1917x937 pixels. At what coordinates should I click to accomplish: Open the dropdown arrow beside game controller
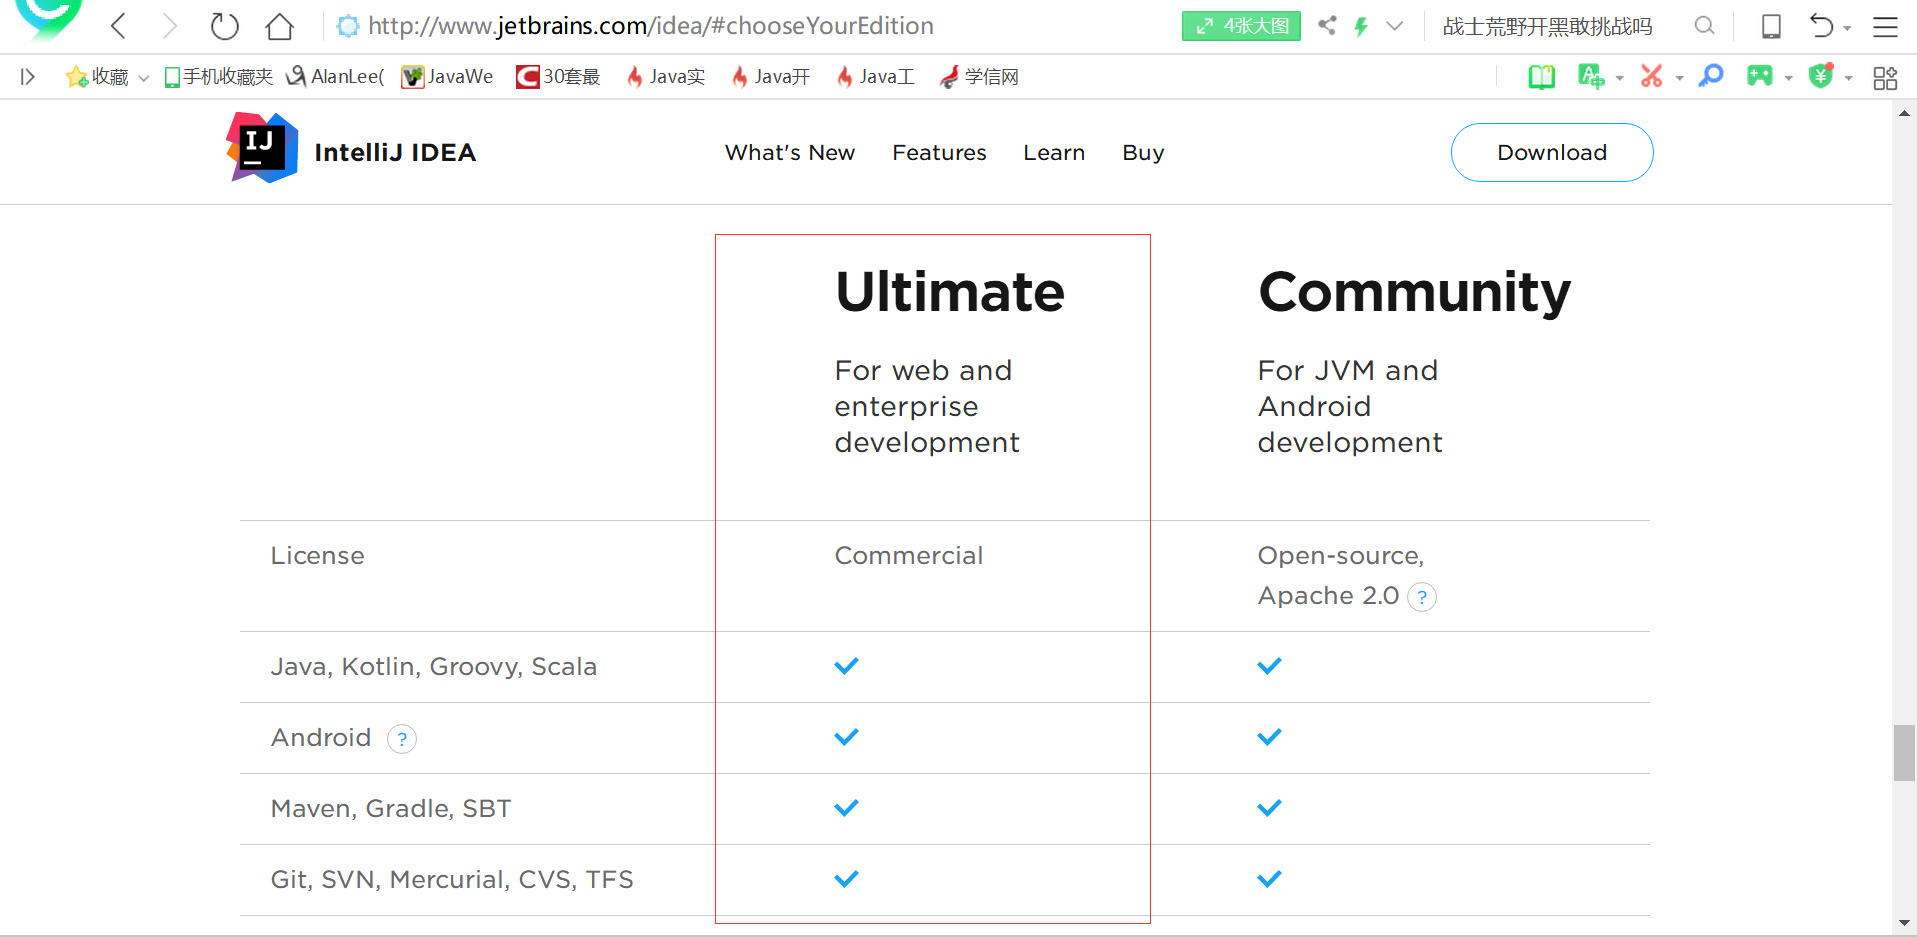click(x=1789, y=78)
